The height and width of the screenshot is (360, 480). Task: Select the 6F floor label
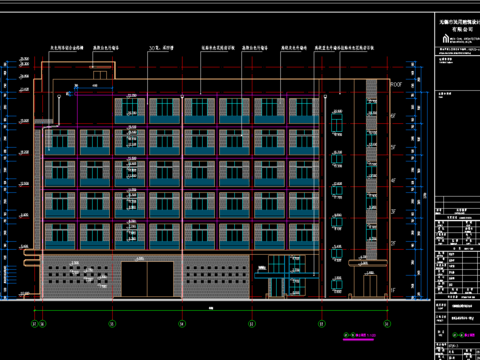click(x=393, y=116)
